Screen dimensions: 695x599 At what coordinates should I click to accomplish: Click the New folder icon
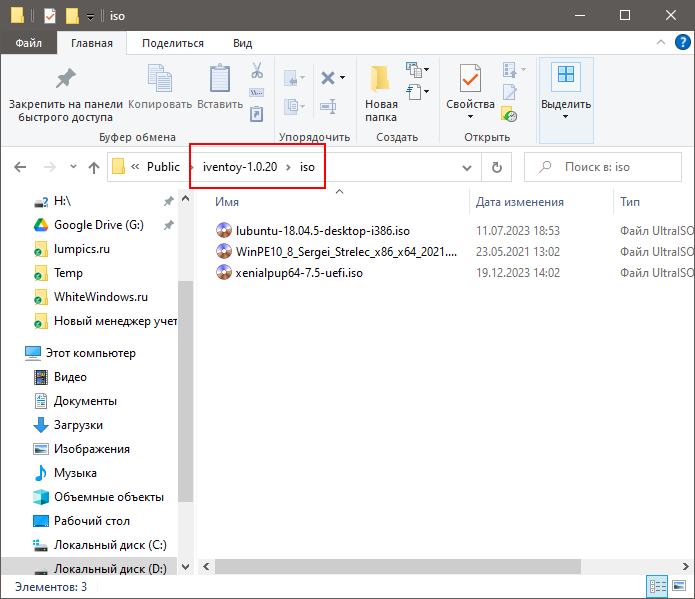click(380, 79)
